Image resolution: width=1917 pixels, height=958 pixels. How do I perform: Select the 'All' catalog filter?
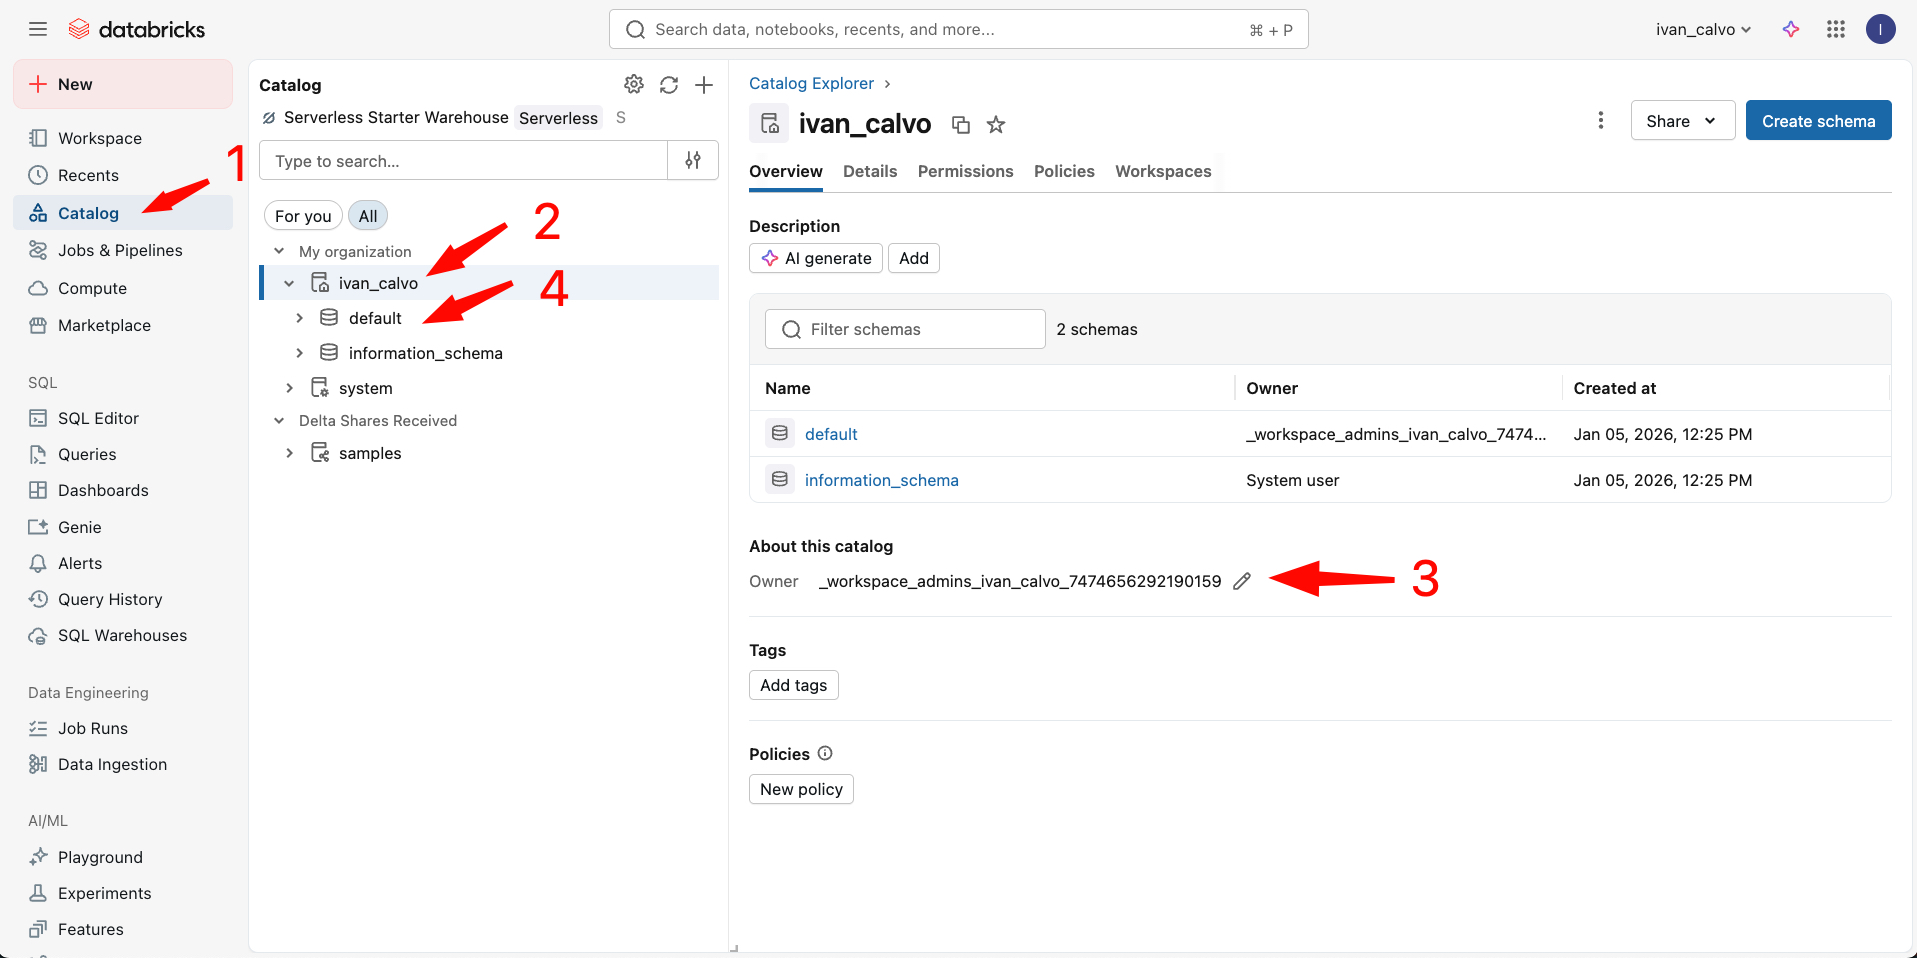(x=368, y=216)
